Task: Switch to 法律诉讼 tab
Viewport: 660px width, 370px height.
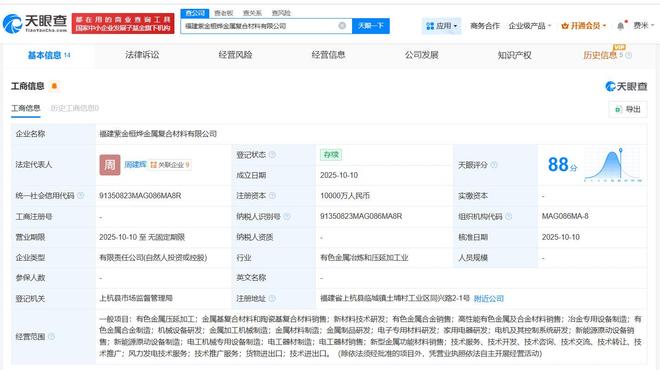Action: (142, 55)
